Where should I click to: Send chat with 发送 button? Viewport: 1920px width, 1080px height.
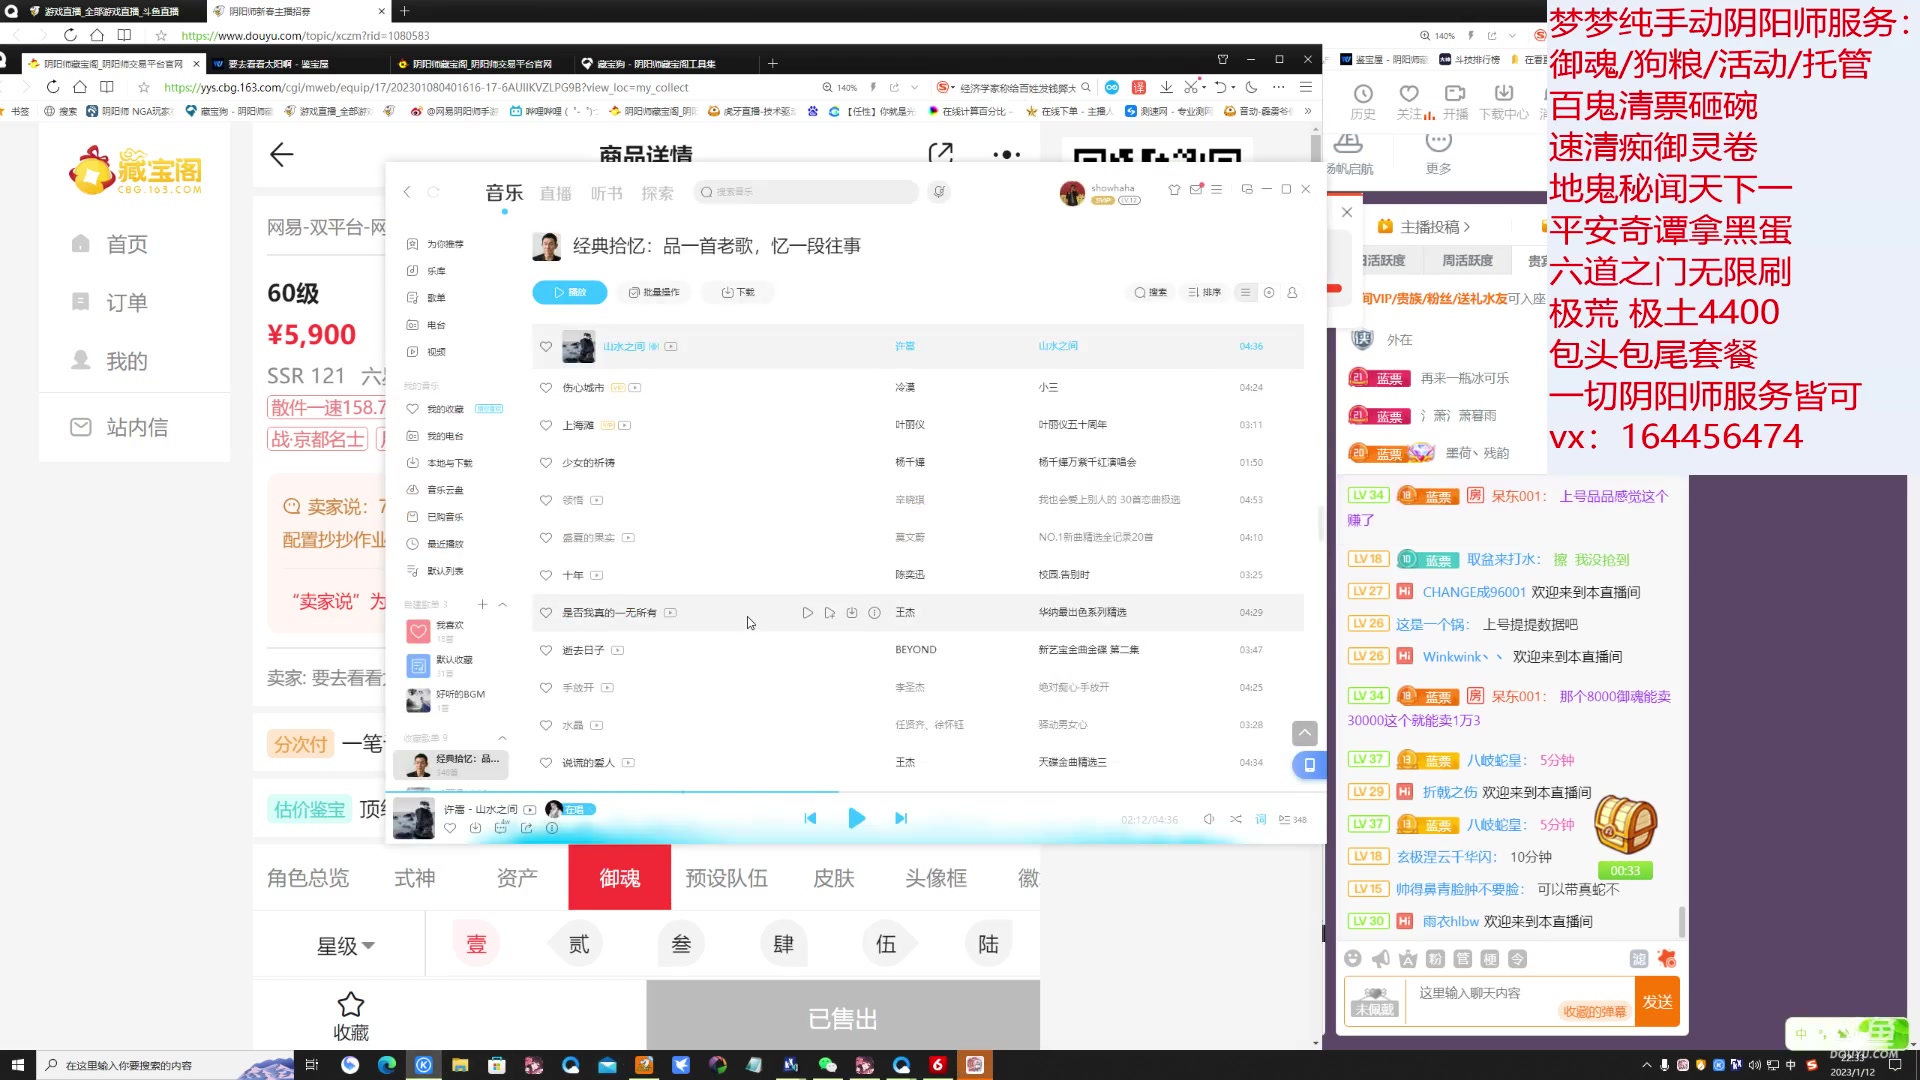[1657, 1002]
